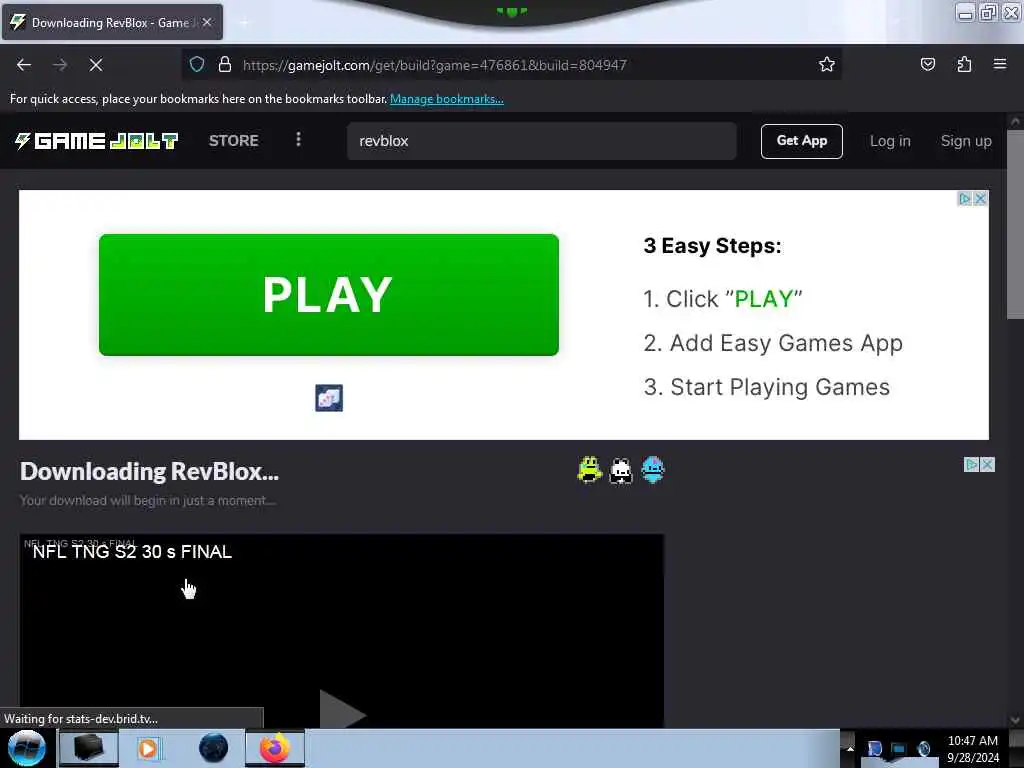Bookmark this page with the star
The width and height of the screenshot is (1024, 768).
tap(827, 64)
